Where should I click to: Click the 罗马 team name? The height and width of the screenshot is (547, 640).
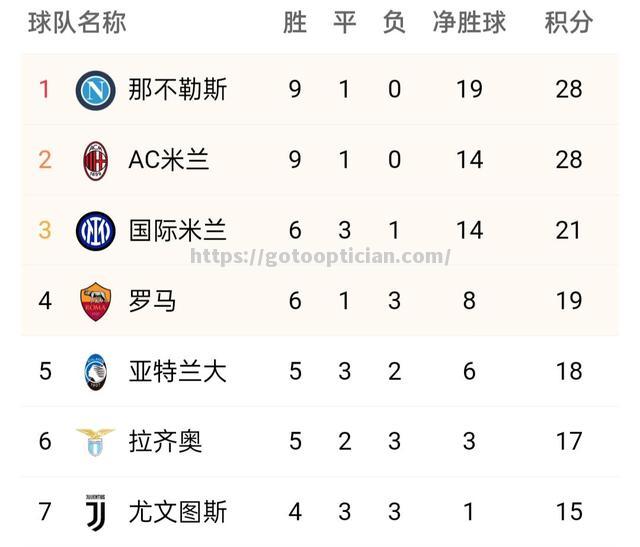152,301
